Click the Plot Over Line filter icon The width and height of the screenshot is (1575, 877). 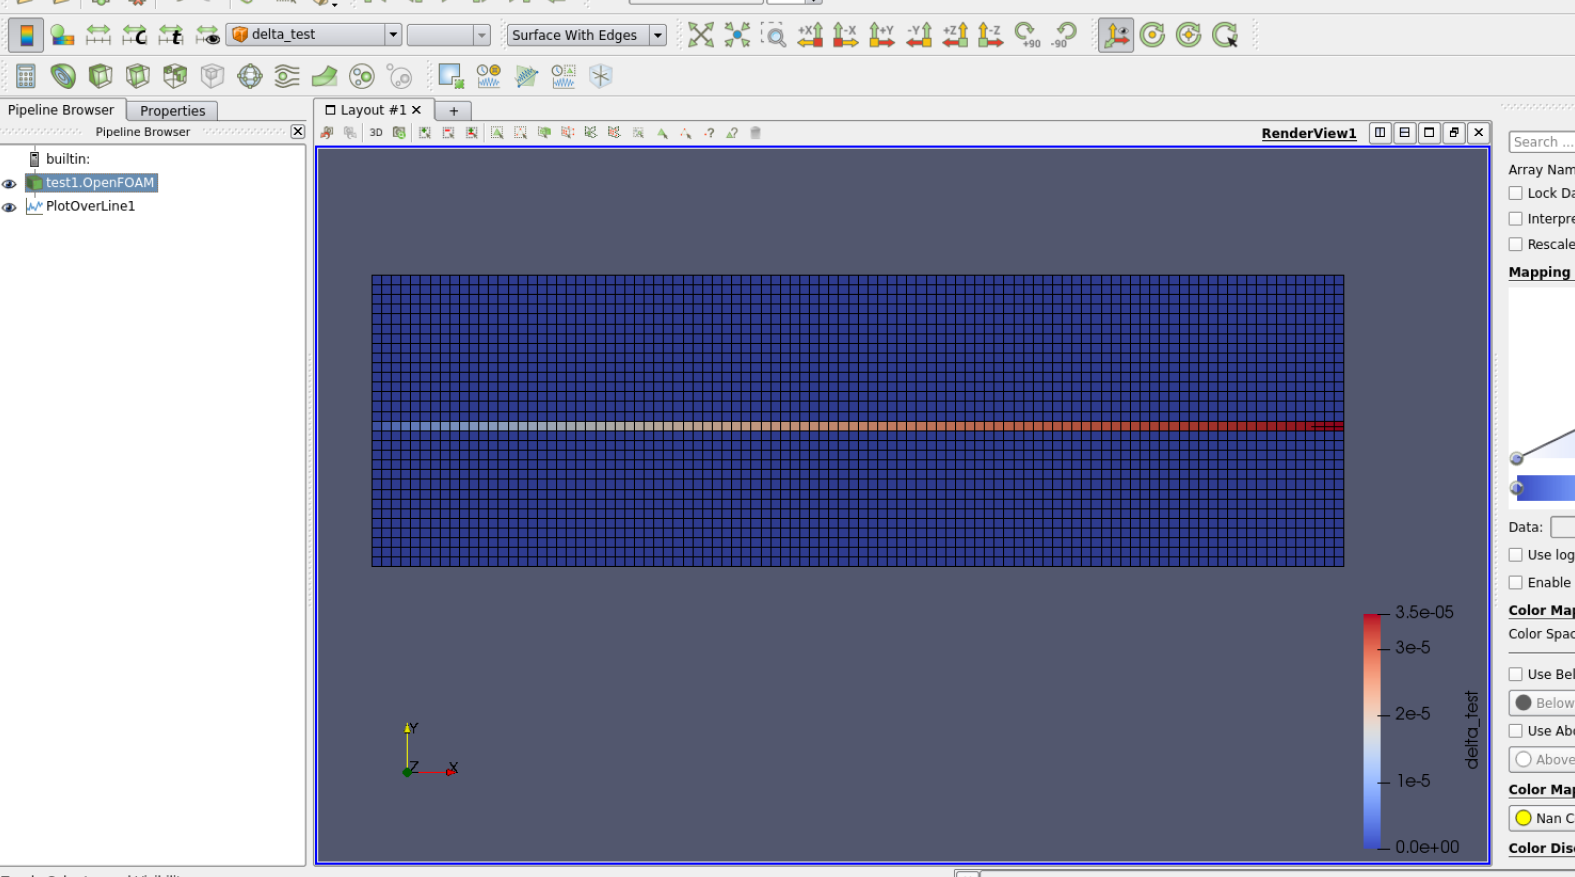(x=526, y=76)
